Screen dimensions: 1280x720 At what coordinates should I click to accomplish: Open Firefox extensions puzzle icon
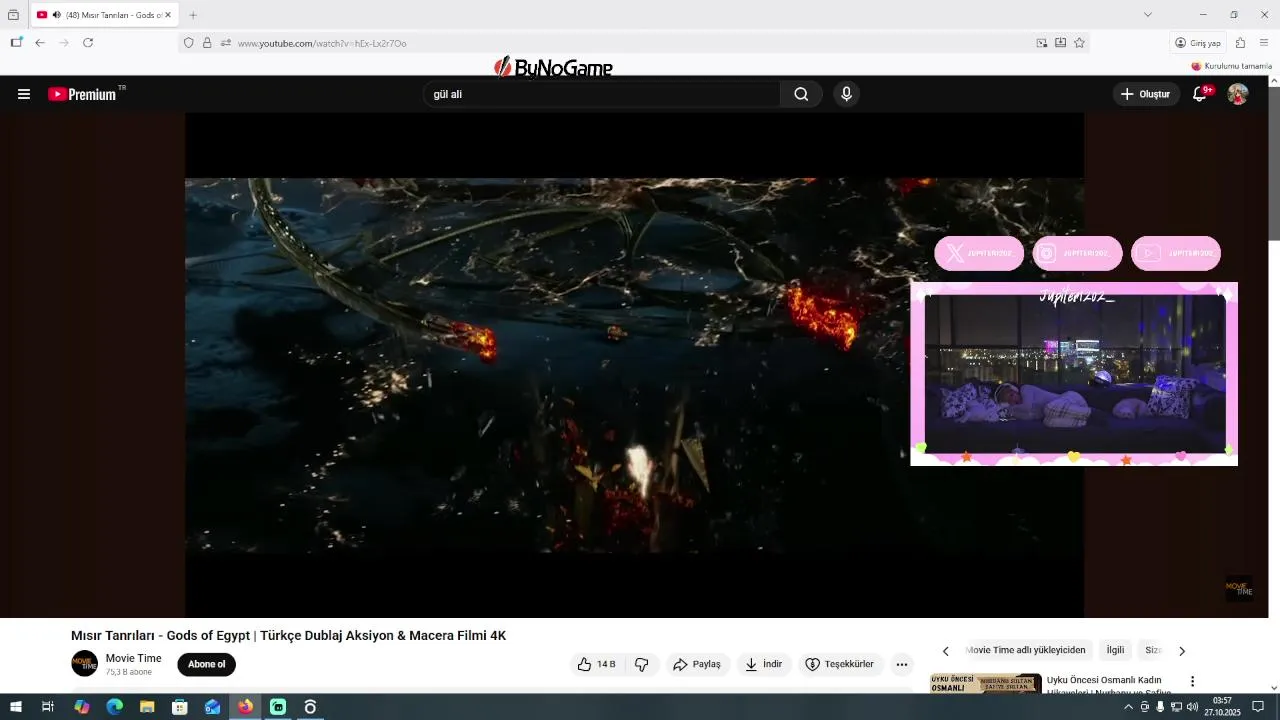1240,43
